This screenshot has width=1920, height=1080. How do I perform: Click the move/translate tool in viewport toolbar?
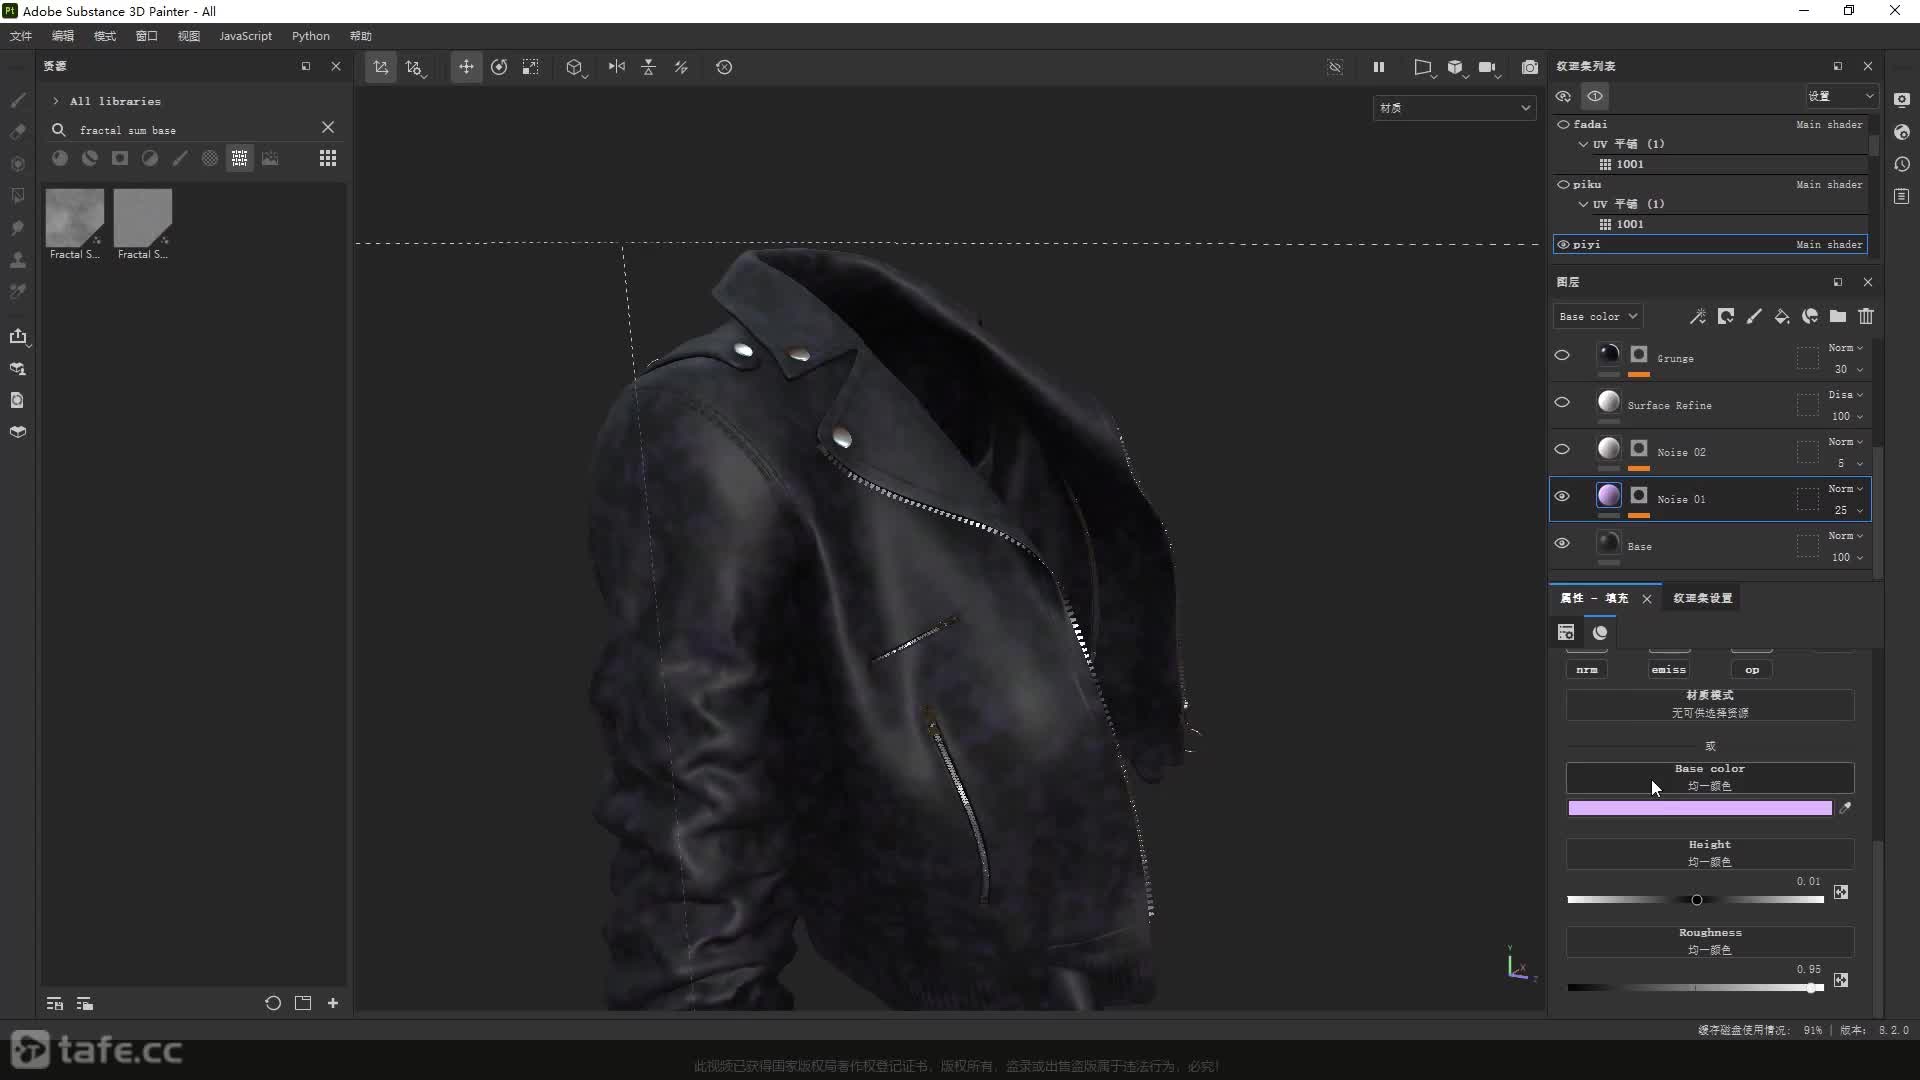point(466,67)
